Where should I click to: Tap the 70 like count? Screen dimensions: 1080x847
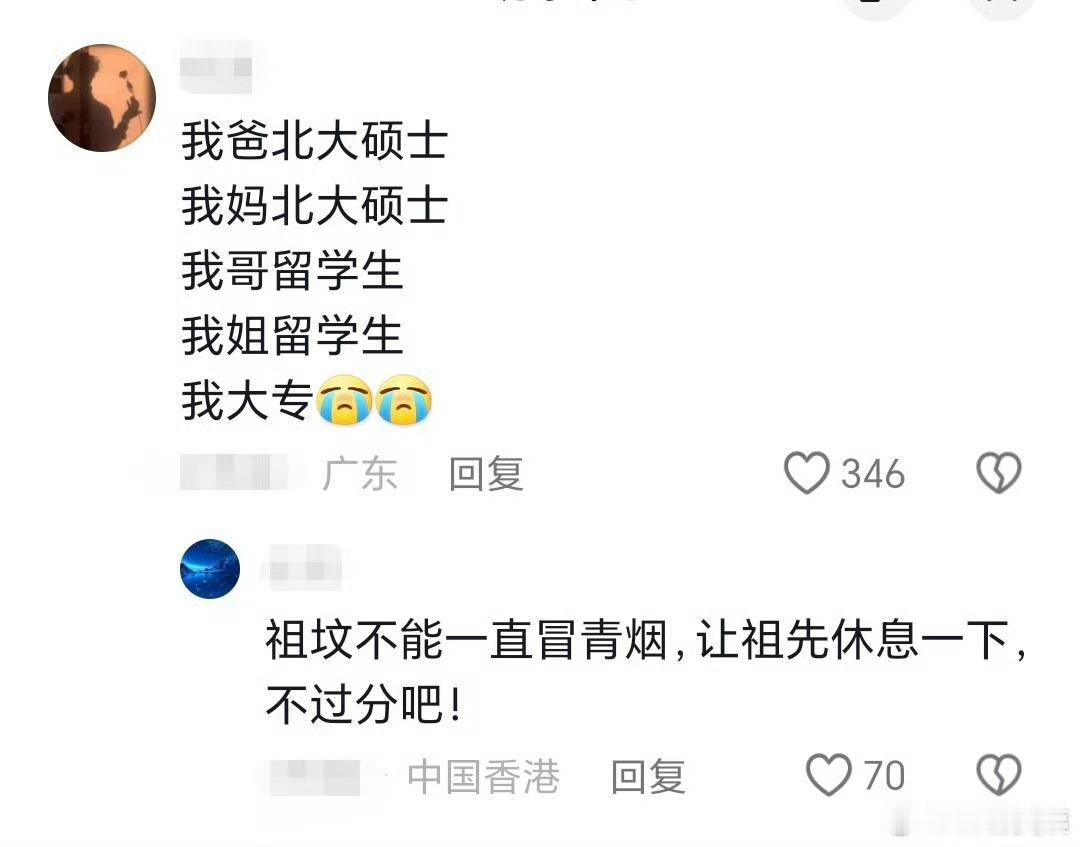point(884,775)
